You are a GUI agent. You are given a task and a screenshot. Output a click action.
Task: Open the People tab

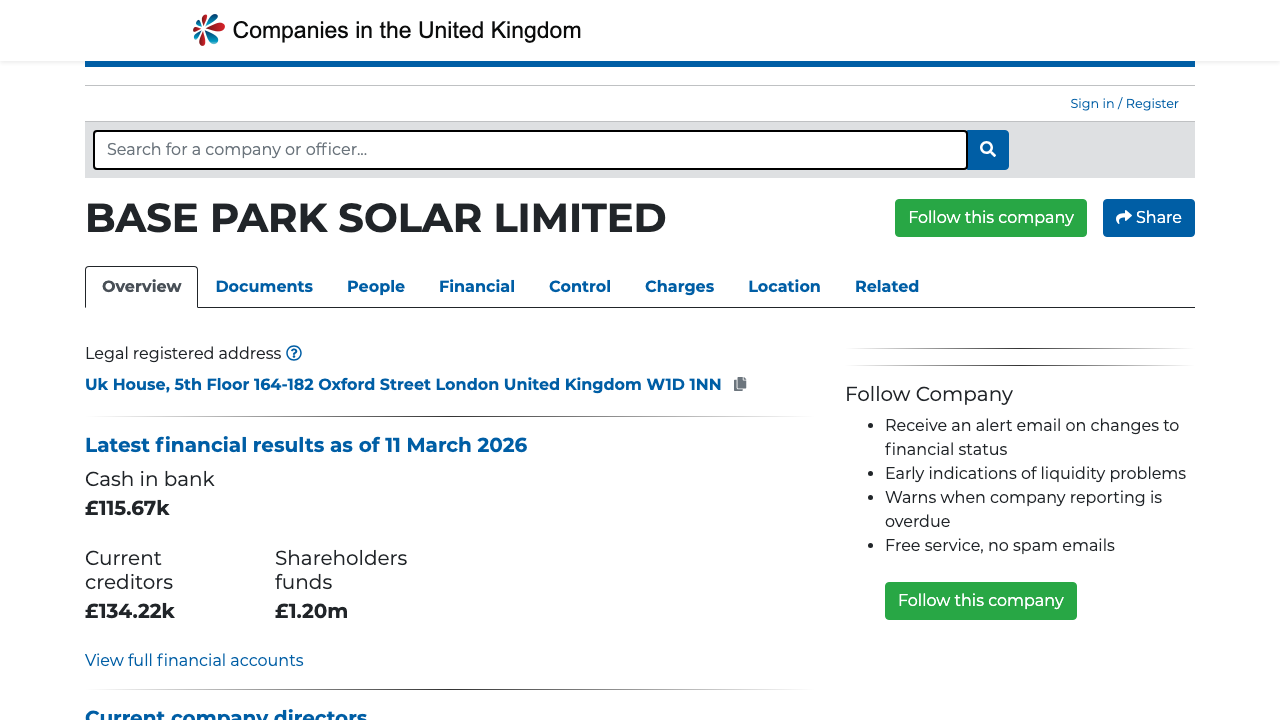pyautogui.click(x=376, y=287)
